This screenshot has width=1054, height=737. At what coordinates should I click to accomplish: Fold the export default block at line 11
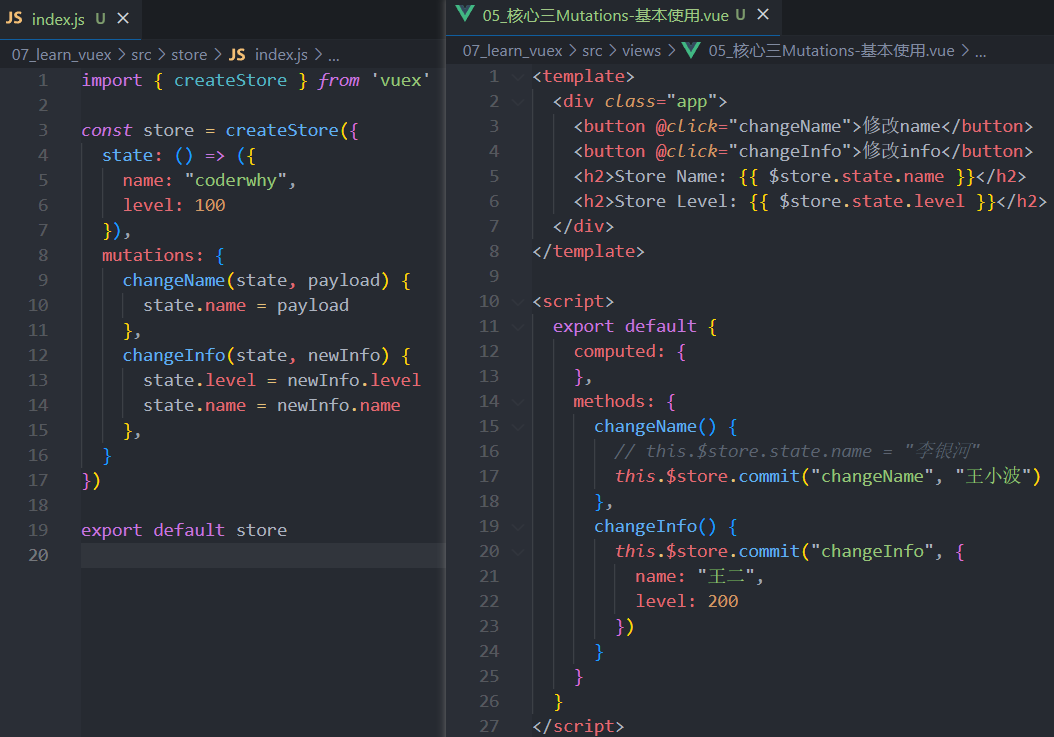518,327
